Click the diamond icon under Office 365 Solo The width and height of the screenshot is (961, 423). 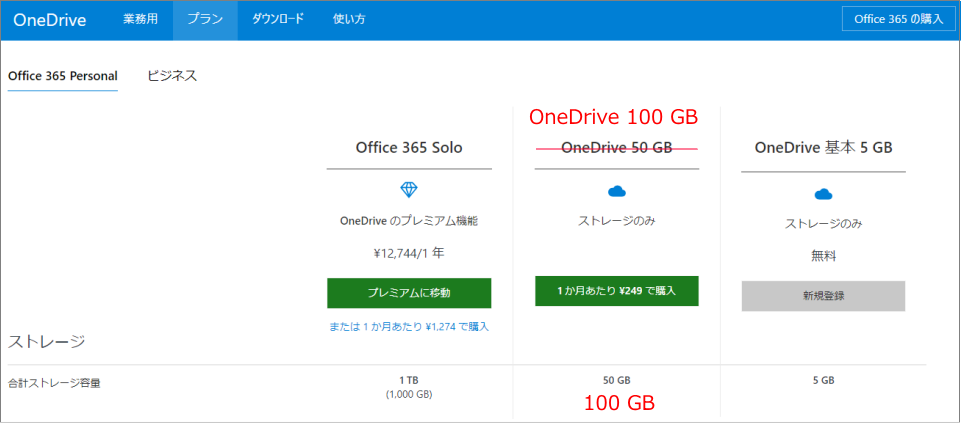pyautogui.click(x=409, y=190)
